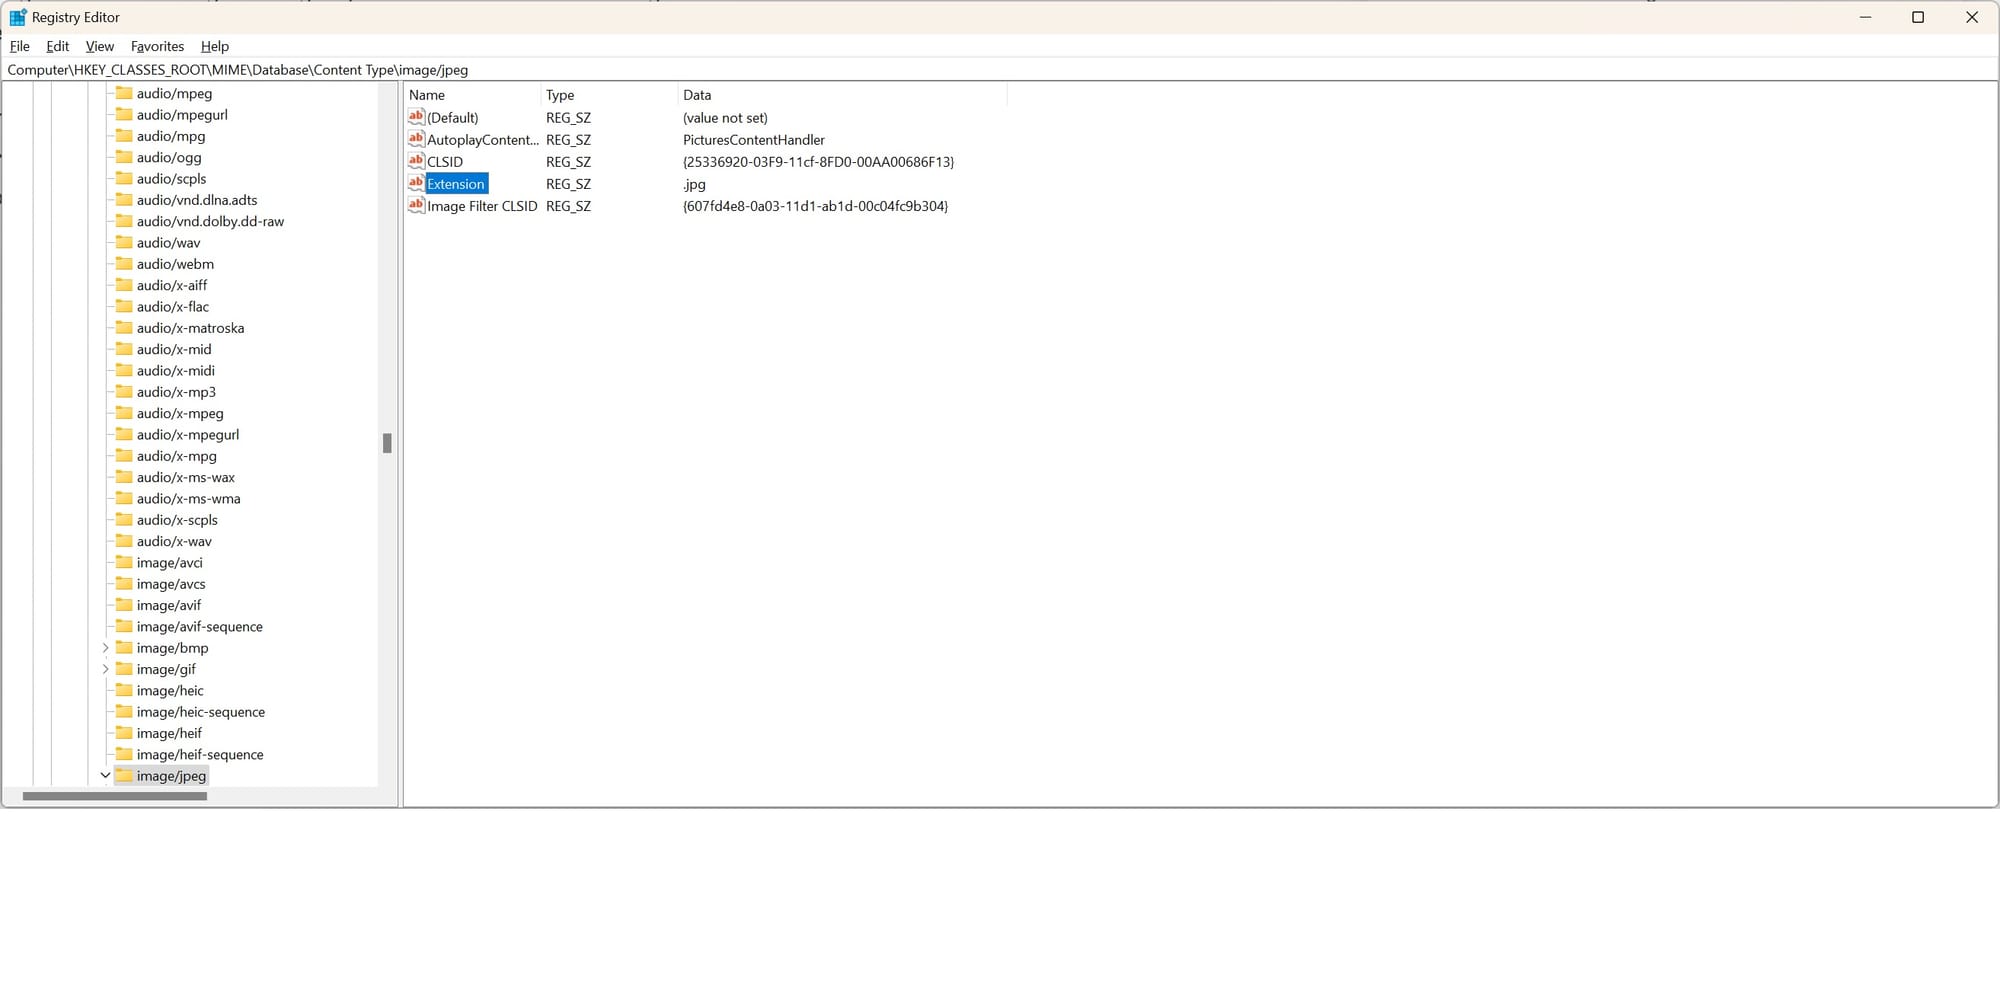Image resolution: width=2000 pixels, height=987 pixels.
Task: Select the image/heic key
Action: 169,690
